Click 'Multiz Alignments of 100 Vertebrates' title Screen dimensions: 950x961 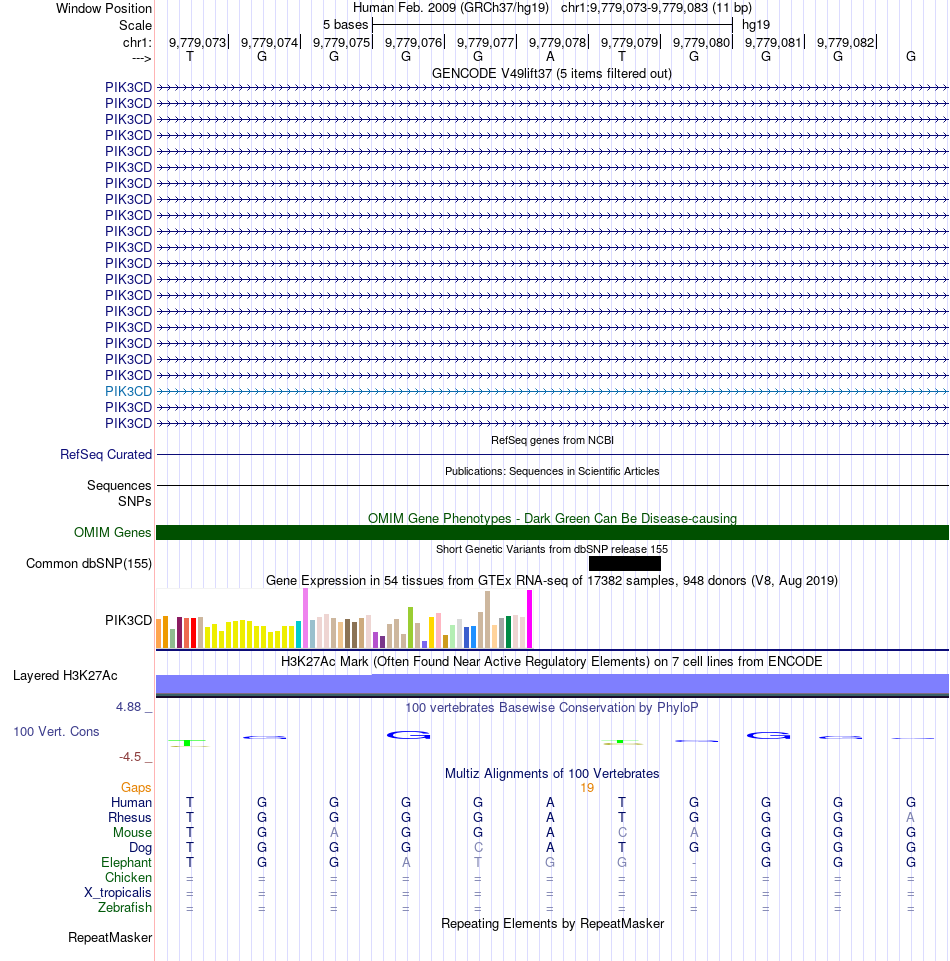[x=552, y=773]
